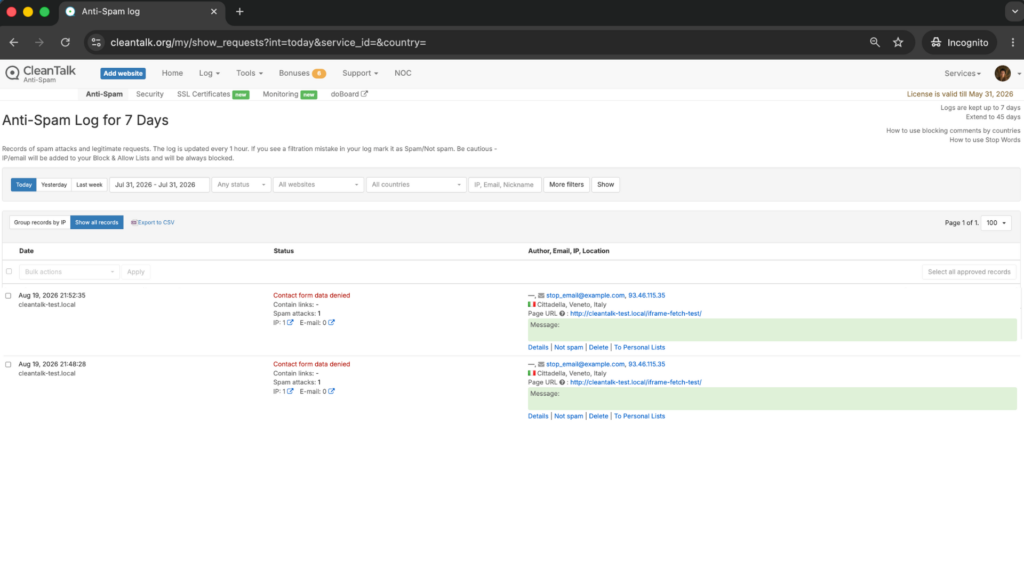Click the tab search chevron in title bar

(1014, 12)
